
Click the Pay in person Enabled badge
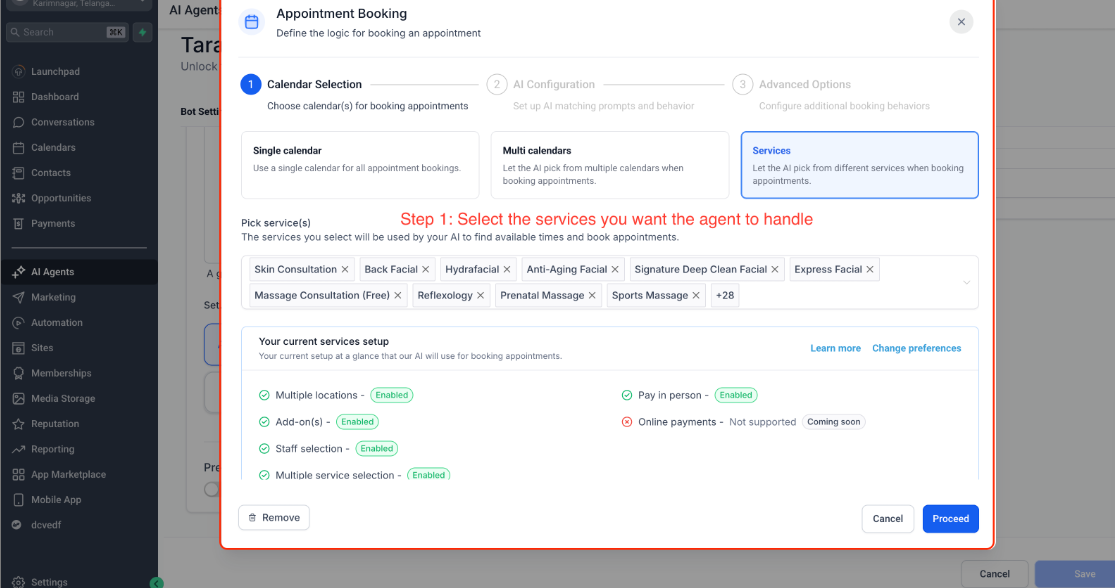736,395
